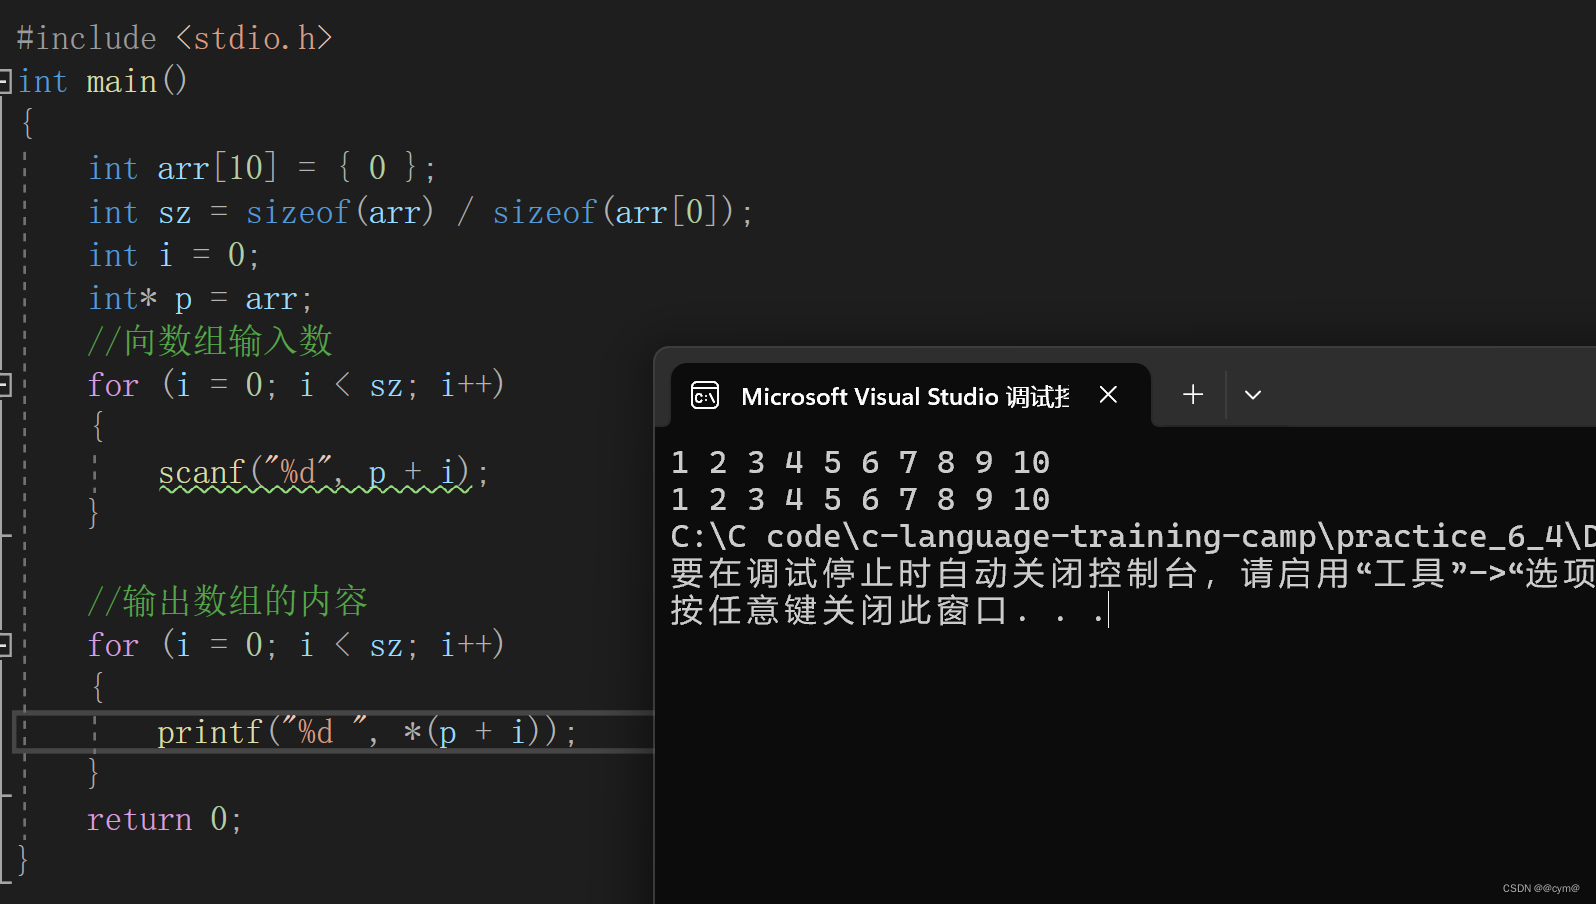Click the return 0 statement
This screenshot has height=904, width=1596.
(165, 819)
